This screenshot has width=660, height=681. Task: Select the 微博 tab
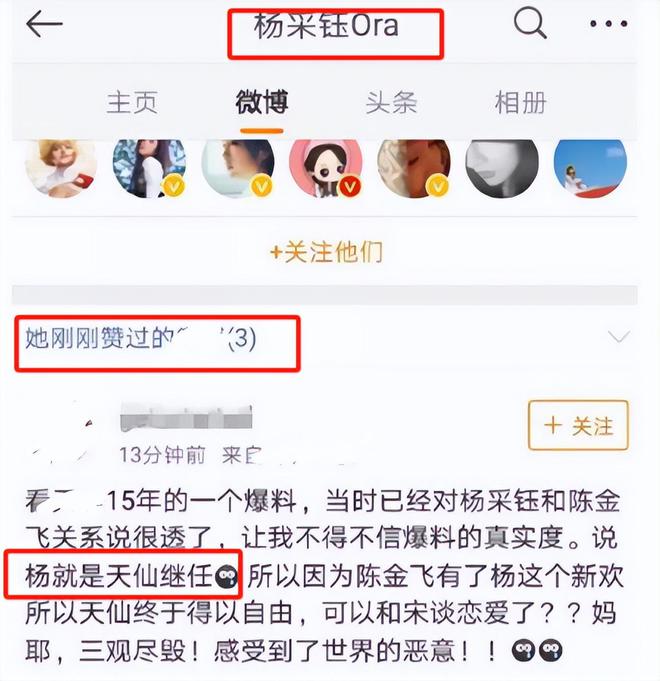pyautogui.click(x=262, y=103)
